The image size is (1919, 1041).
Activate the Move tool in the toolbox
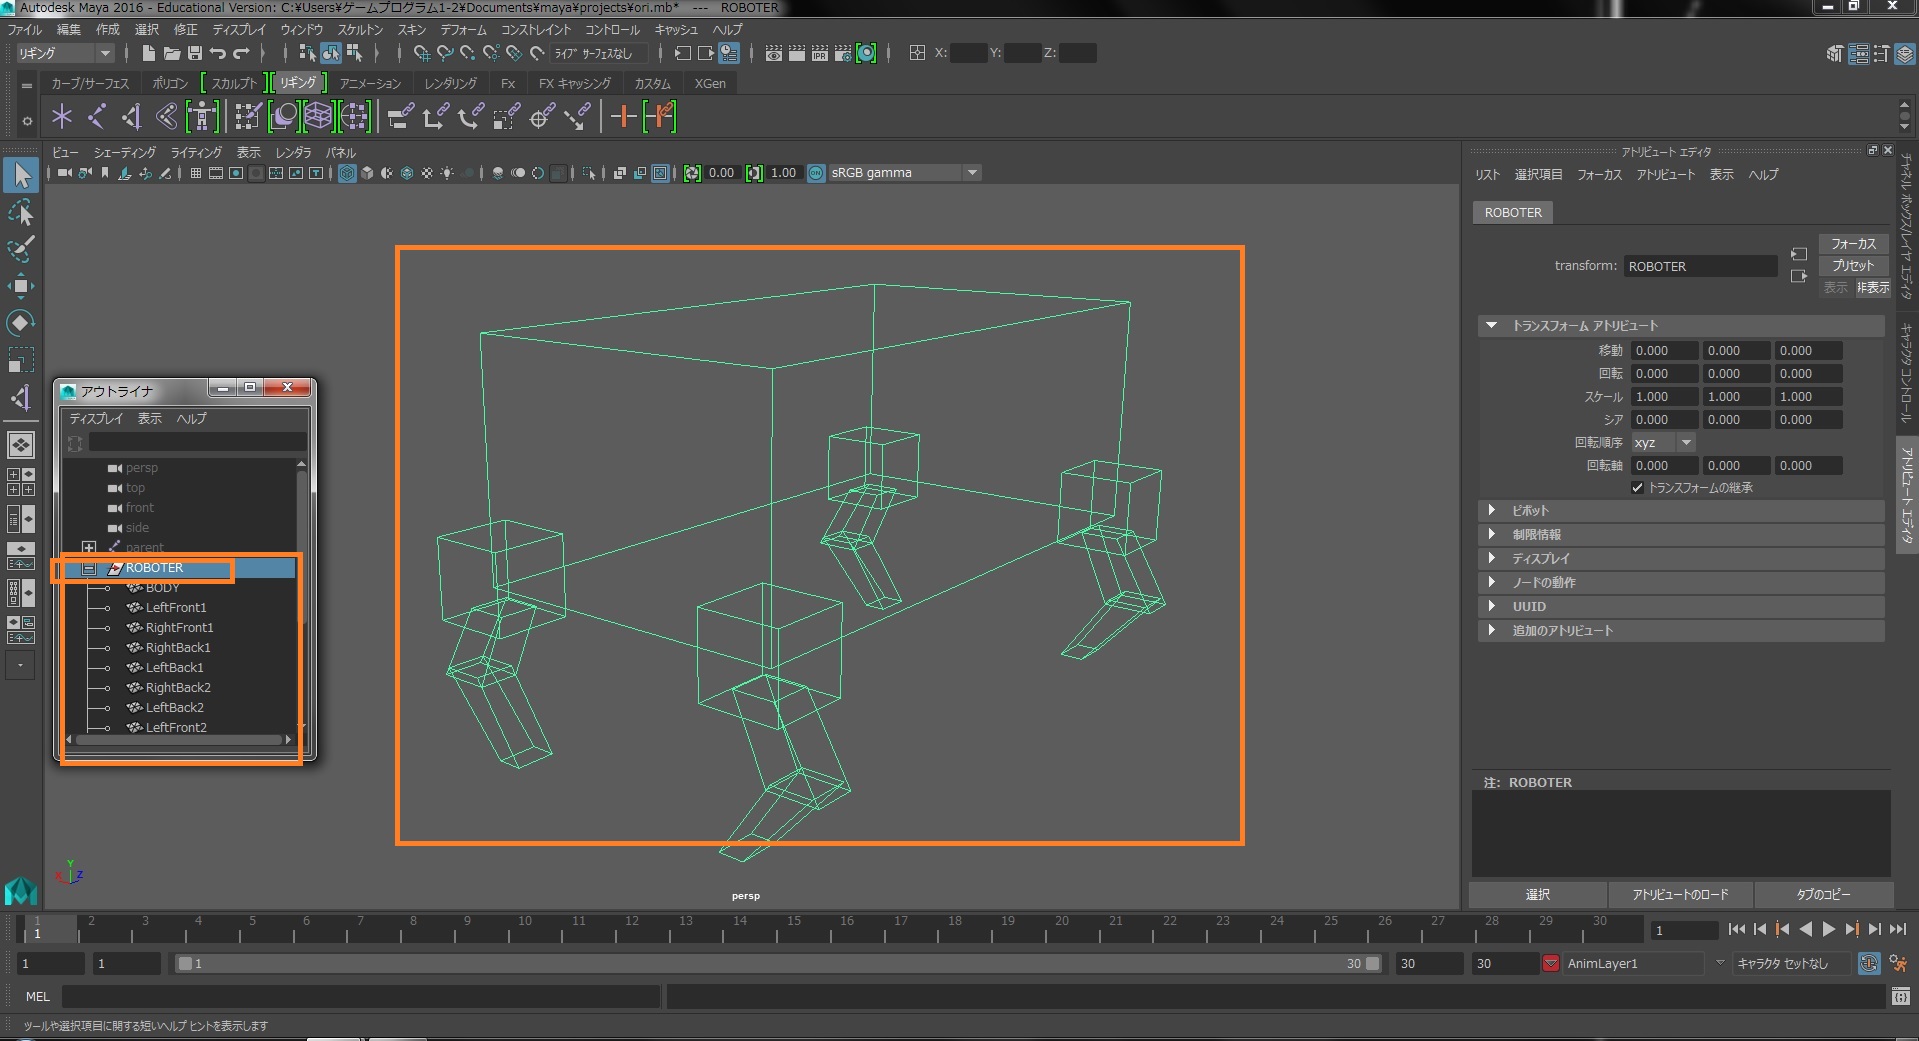pos(21,286)
